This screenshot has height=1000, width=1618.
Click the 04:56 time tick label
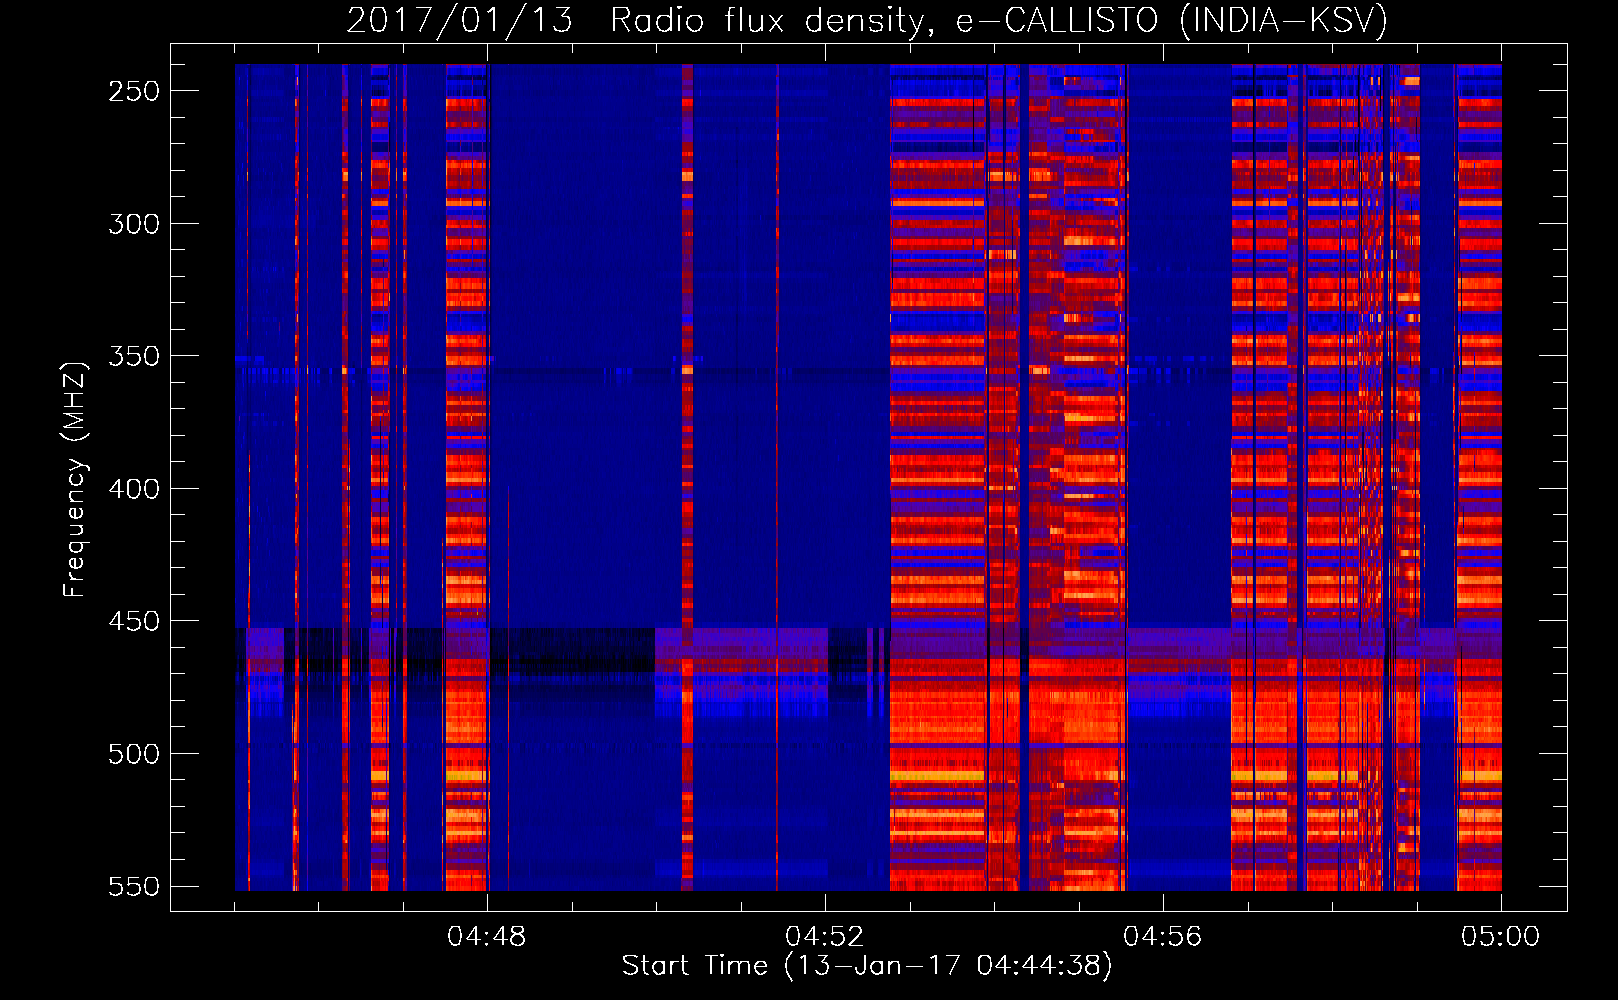(1163, 937)
